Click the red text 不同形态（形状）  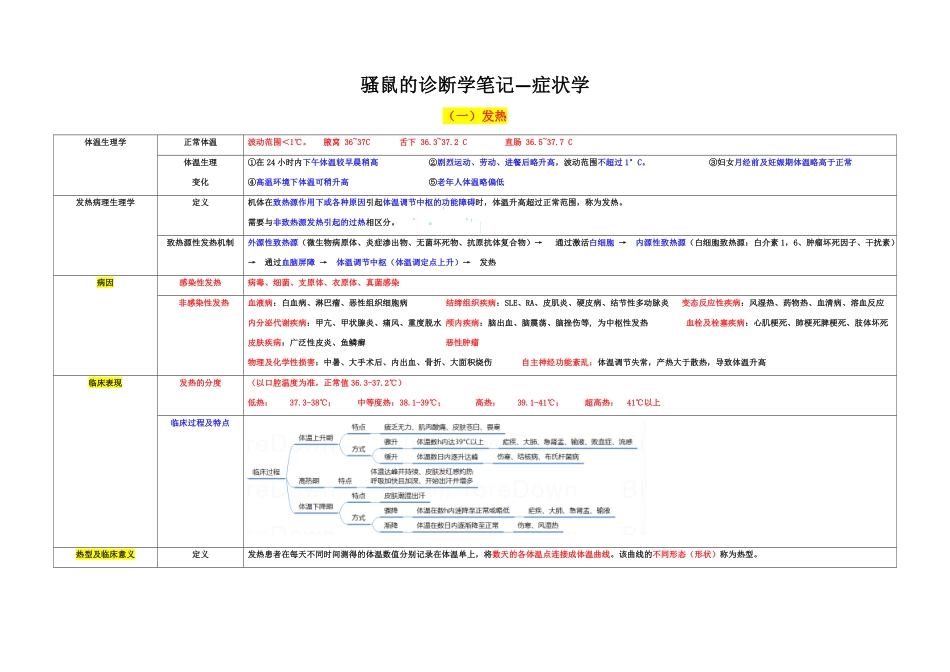683,554
